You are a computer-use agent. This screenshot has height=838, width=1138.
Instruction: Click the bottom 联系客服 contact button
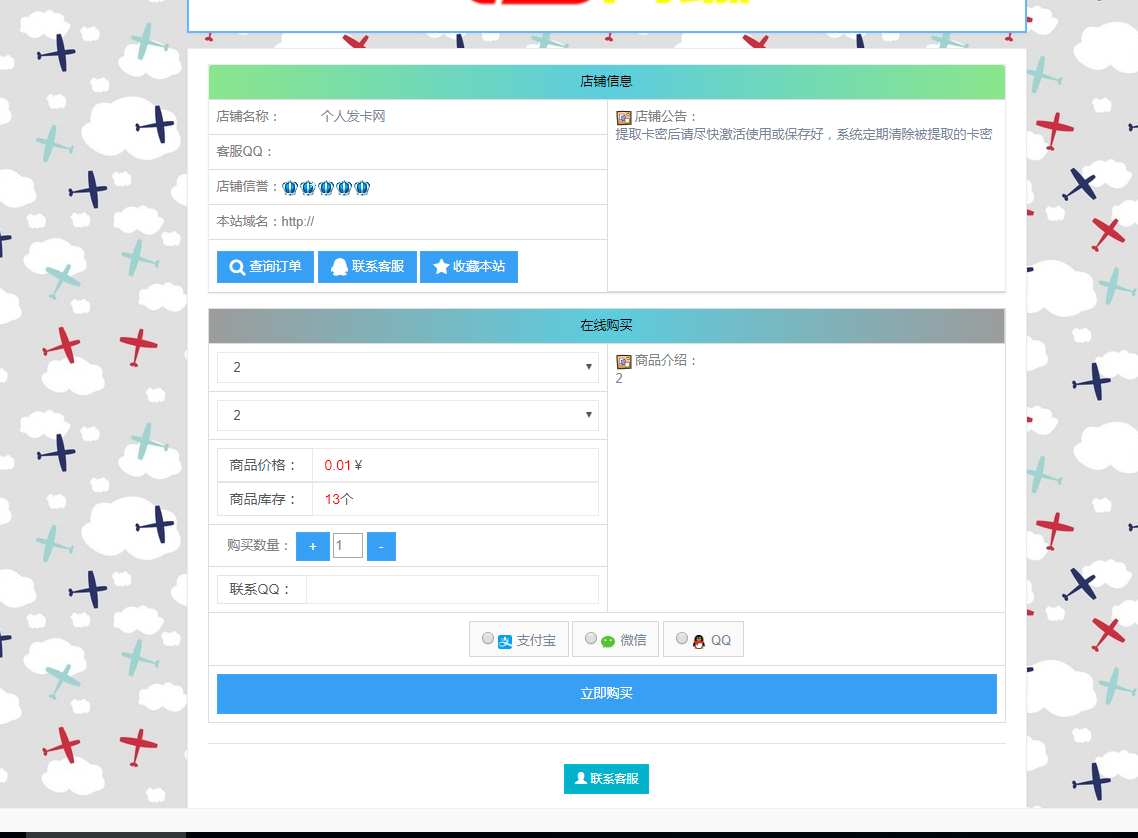click(606, 778)
